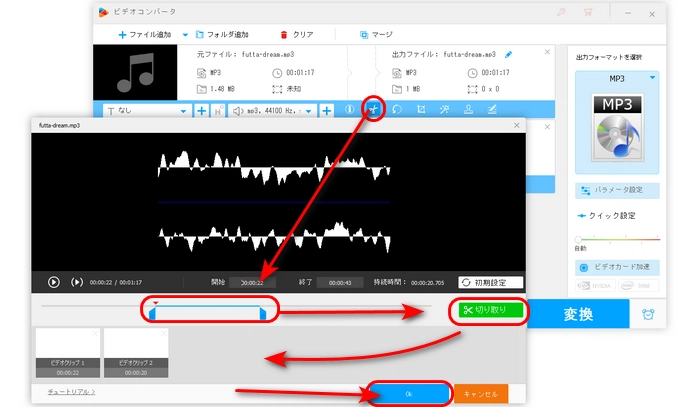700x407 pixels.
Task: Click the green 切り取り cut button
Action: point(491,310)
